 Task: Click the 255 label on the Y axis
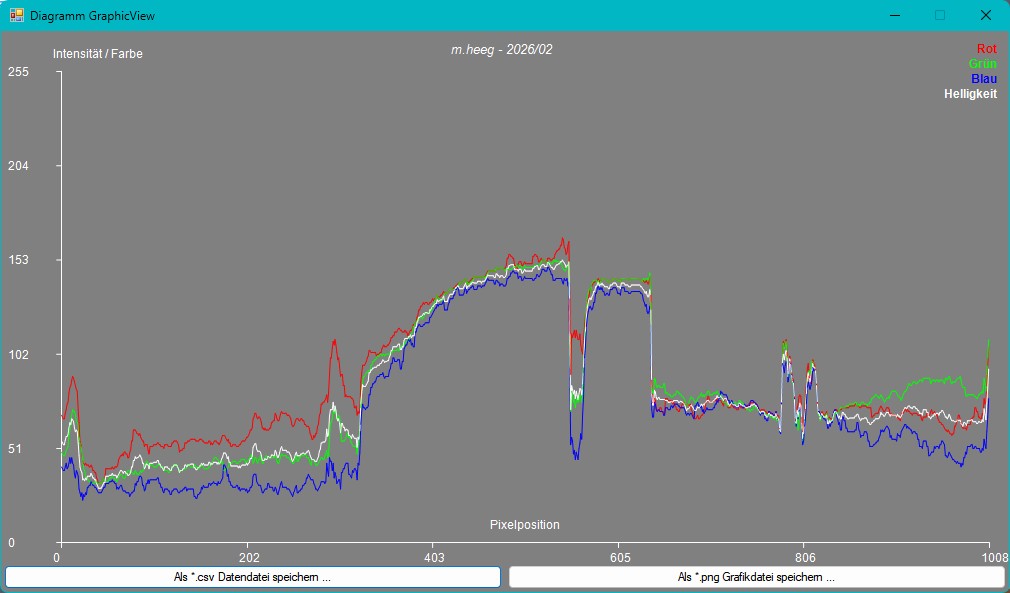point(18,72)
